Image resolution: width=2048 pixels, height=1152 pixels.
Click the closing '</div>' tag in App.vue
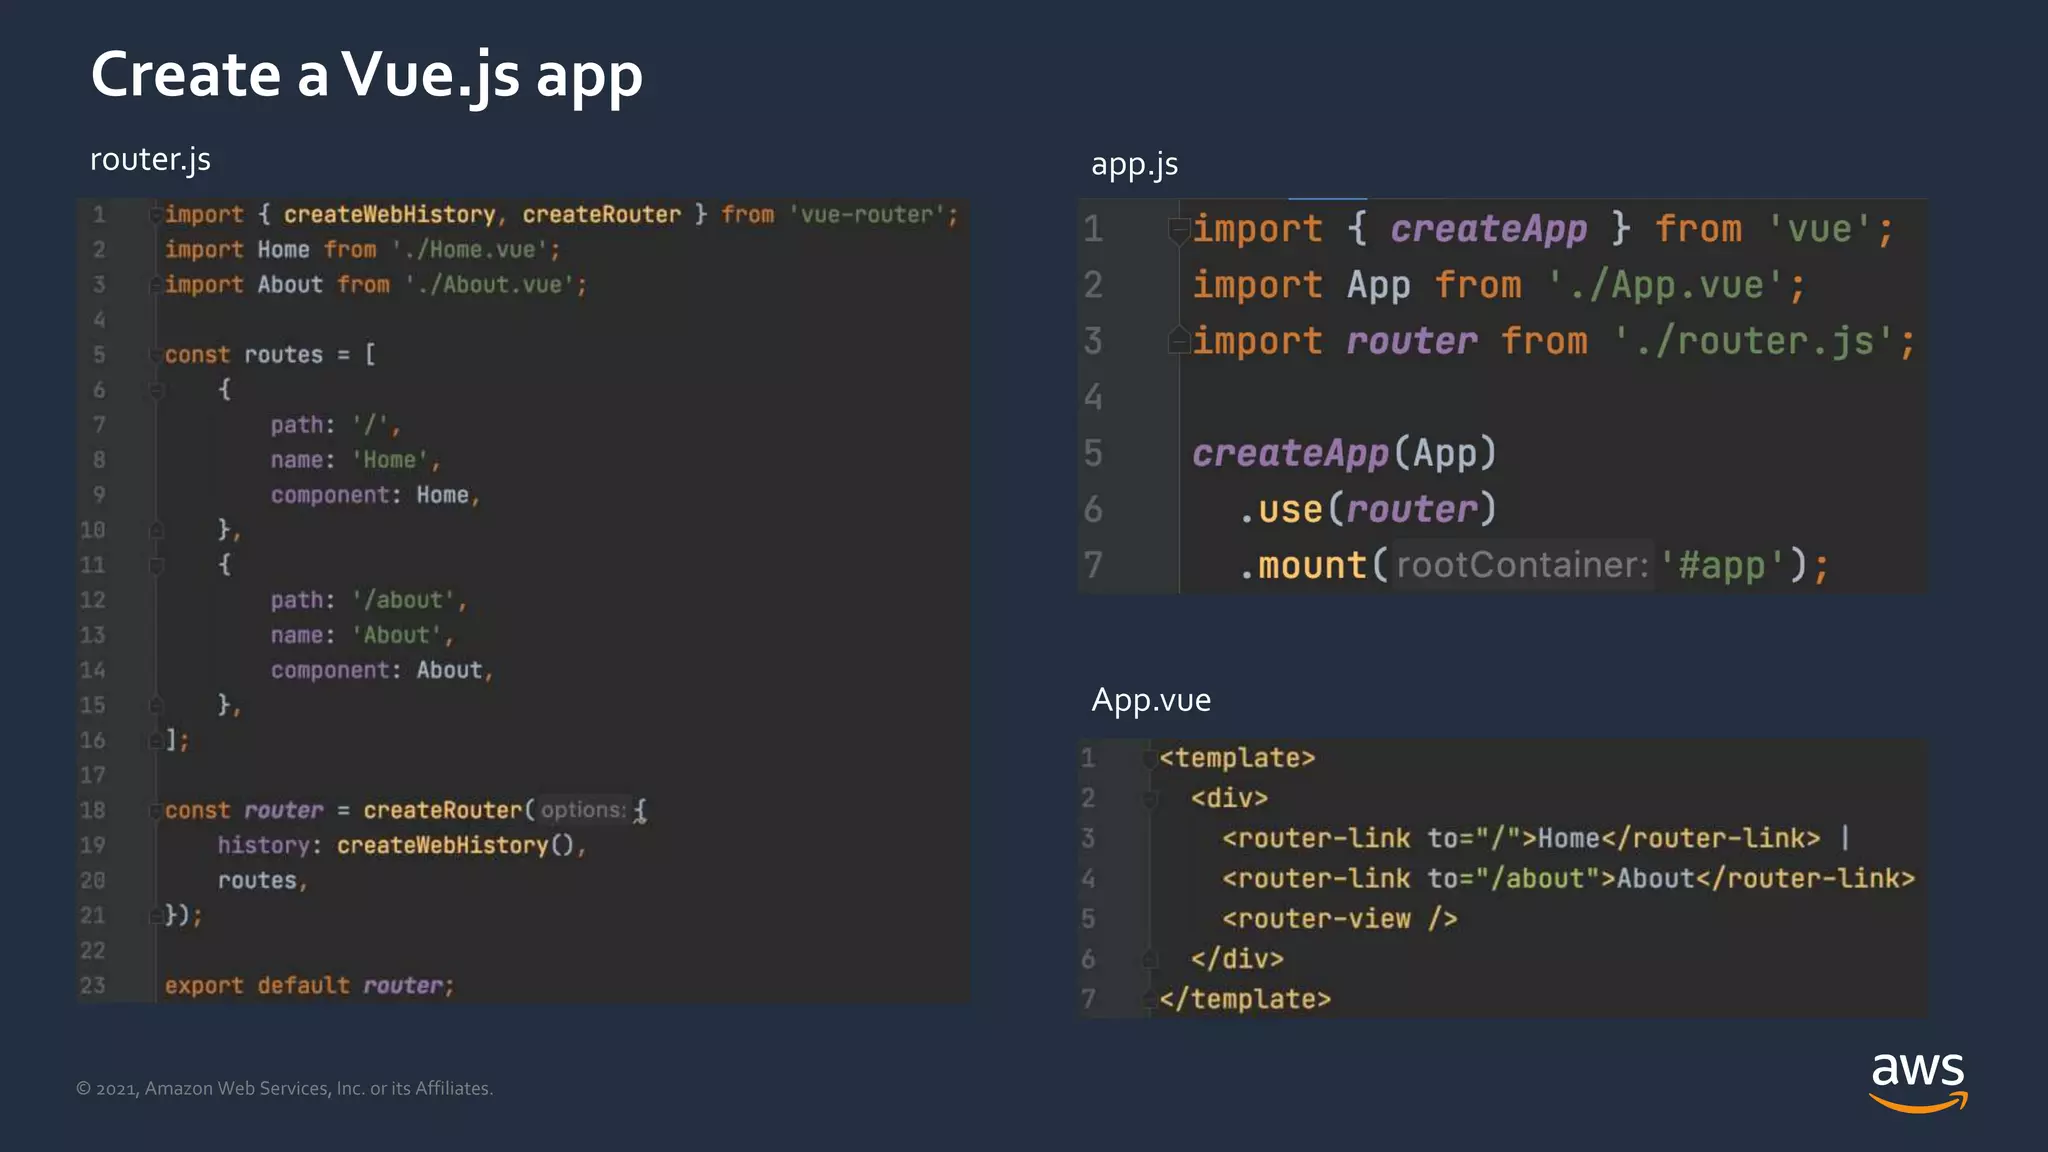tap(1237, 959)
